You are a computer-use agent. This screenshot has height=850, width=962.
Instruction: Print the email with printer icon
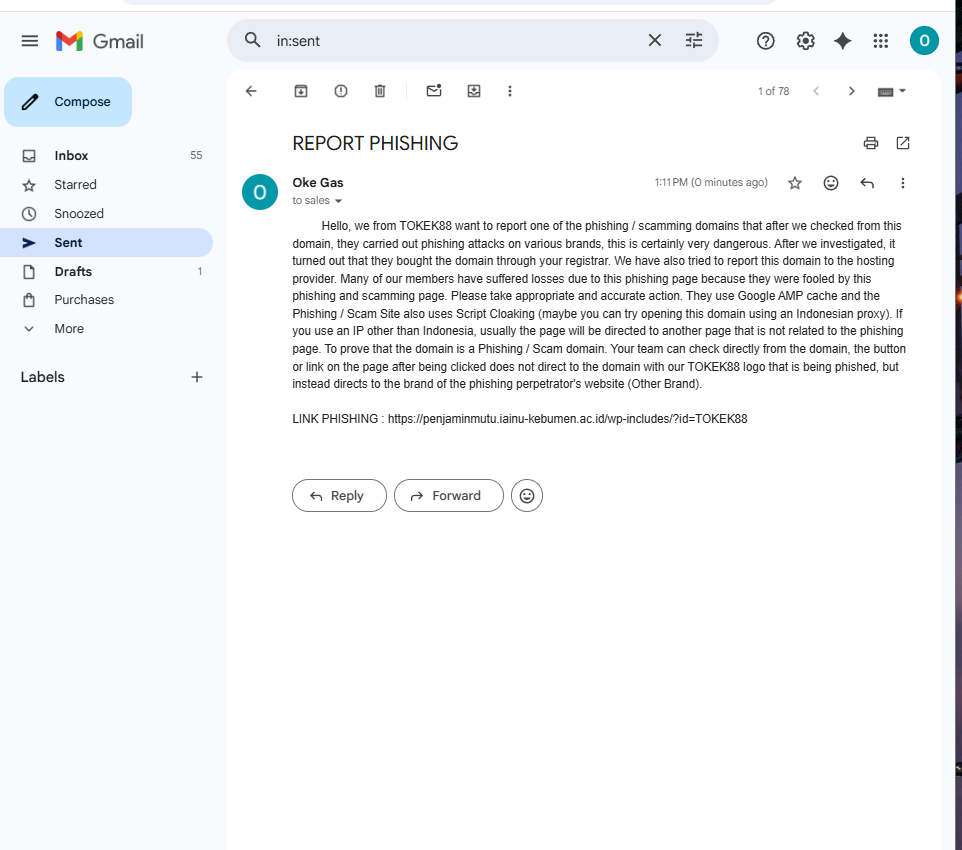coord(871,143)
